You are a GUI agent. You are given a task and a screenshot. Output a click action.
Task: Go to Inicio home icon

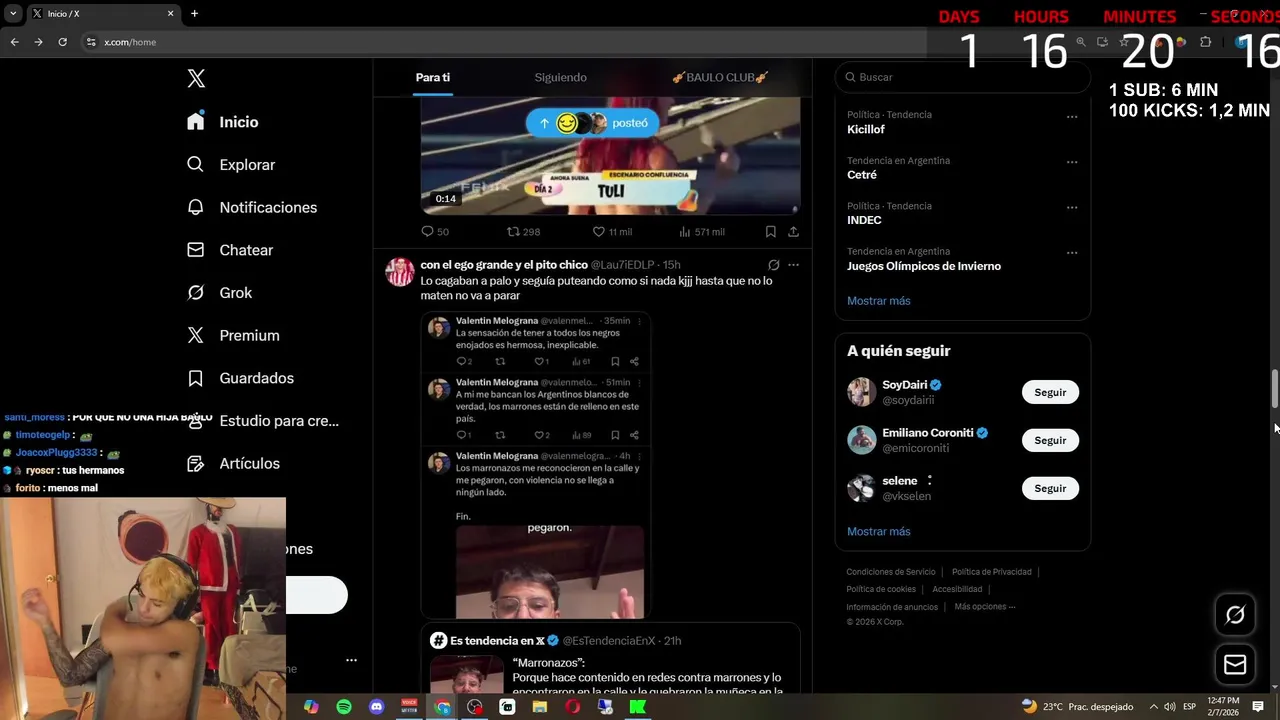tap(196, 121)
